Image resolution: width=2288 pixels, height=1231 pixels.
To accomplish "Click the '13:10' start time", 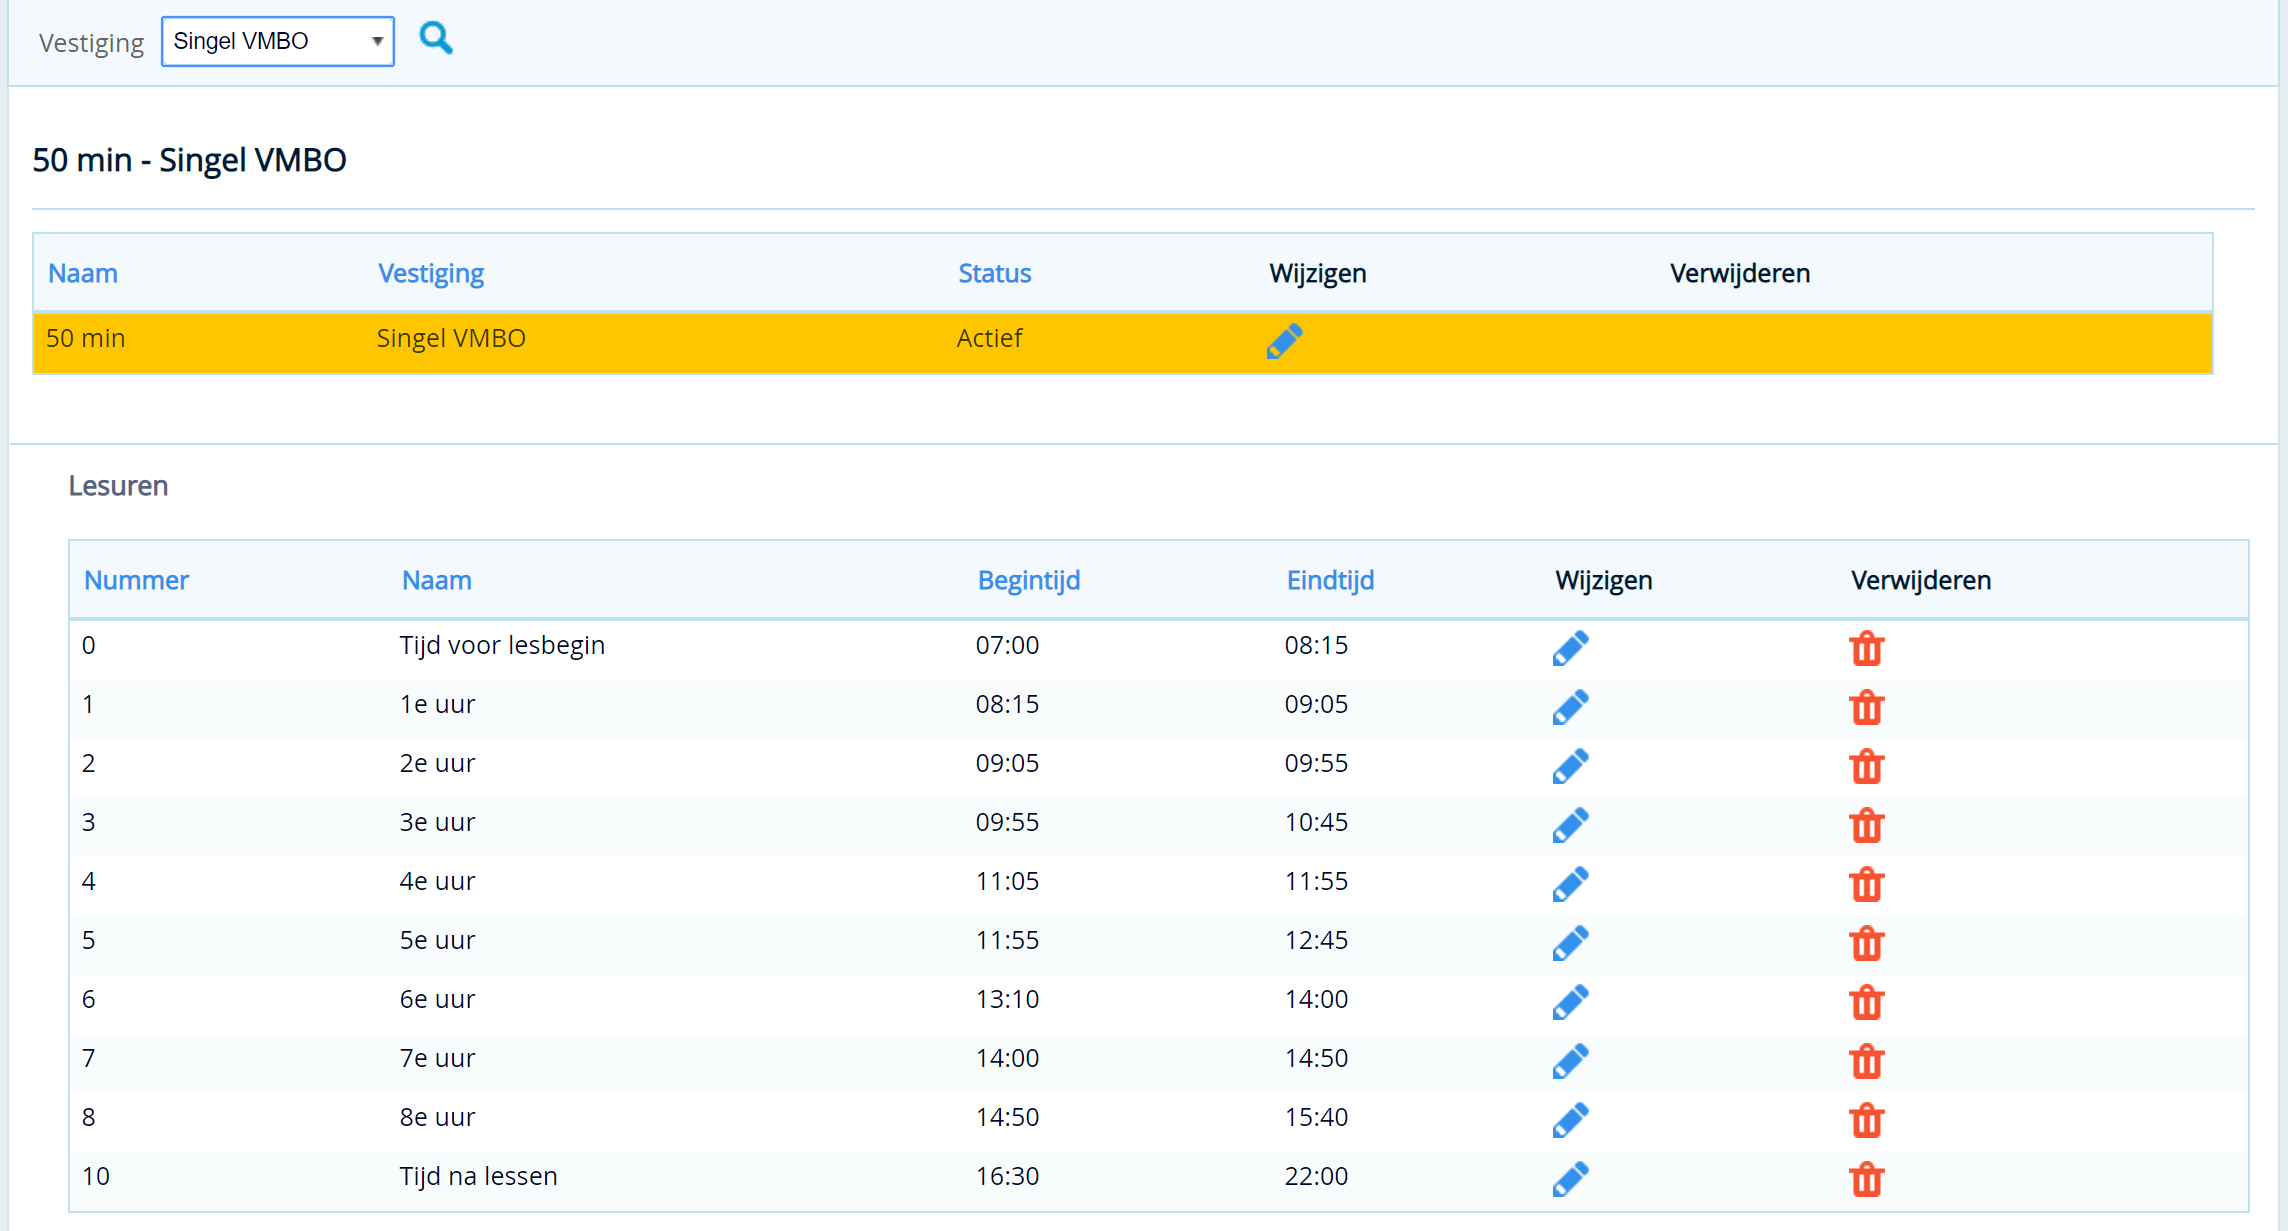I will click(1007, 999).
